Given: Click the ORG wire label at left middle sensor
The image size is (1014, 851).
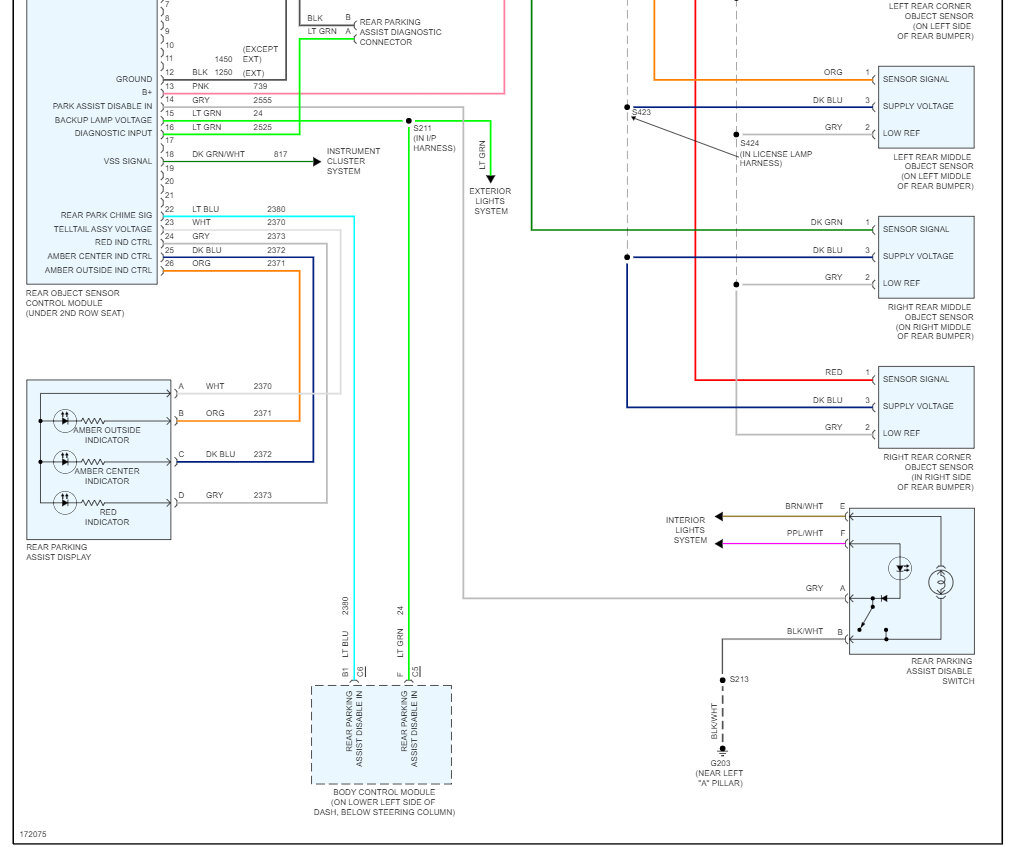Looking at the screenshot, I should [833, 72].
